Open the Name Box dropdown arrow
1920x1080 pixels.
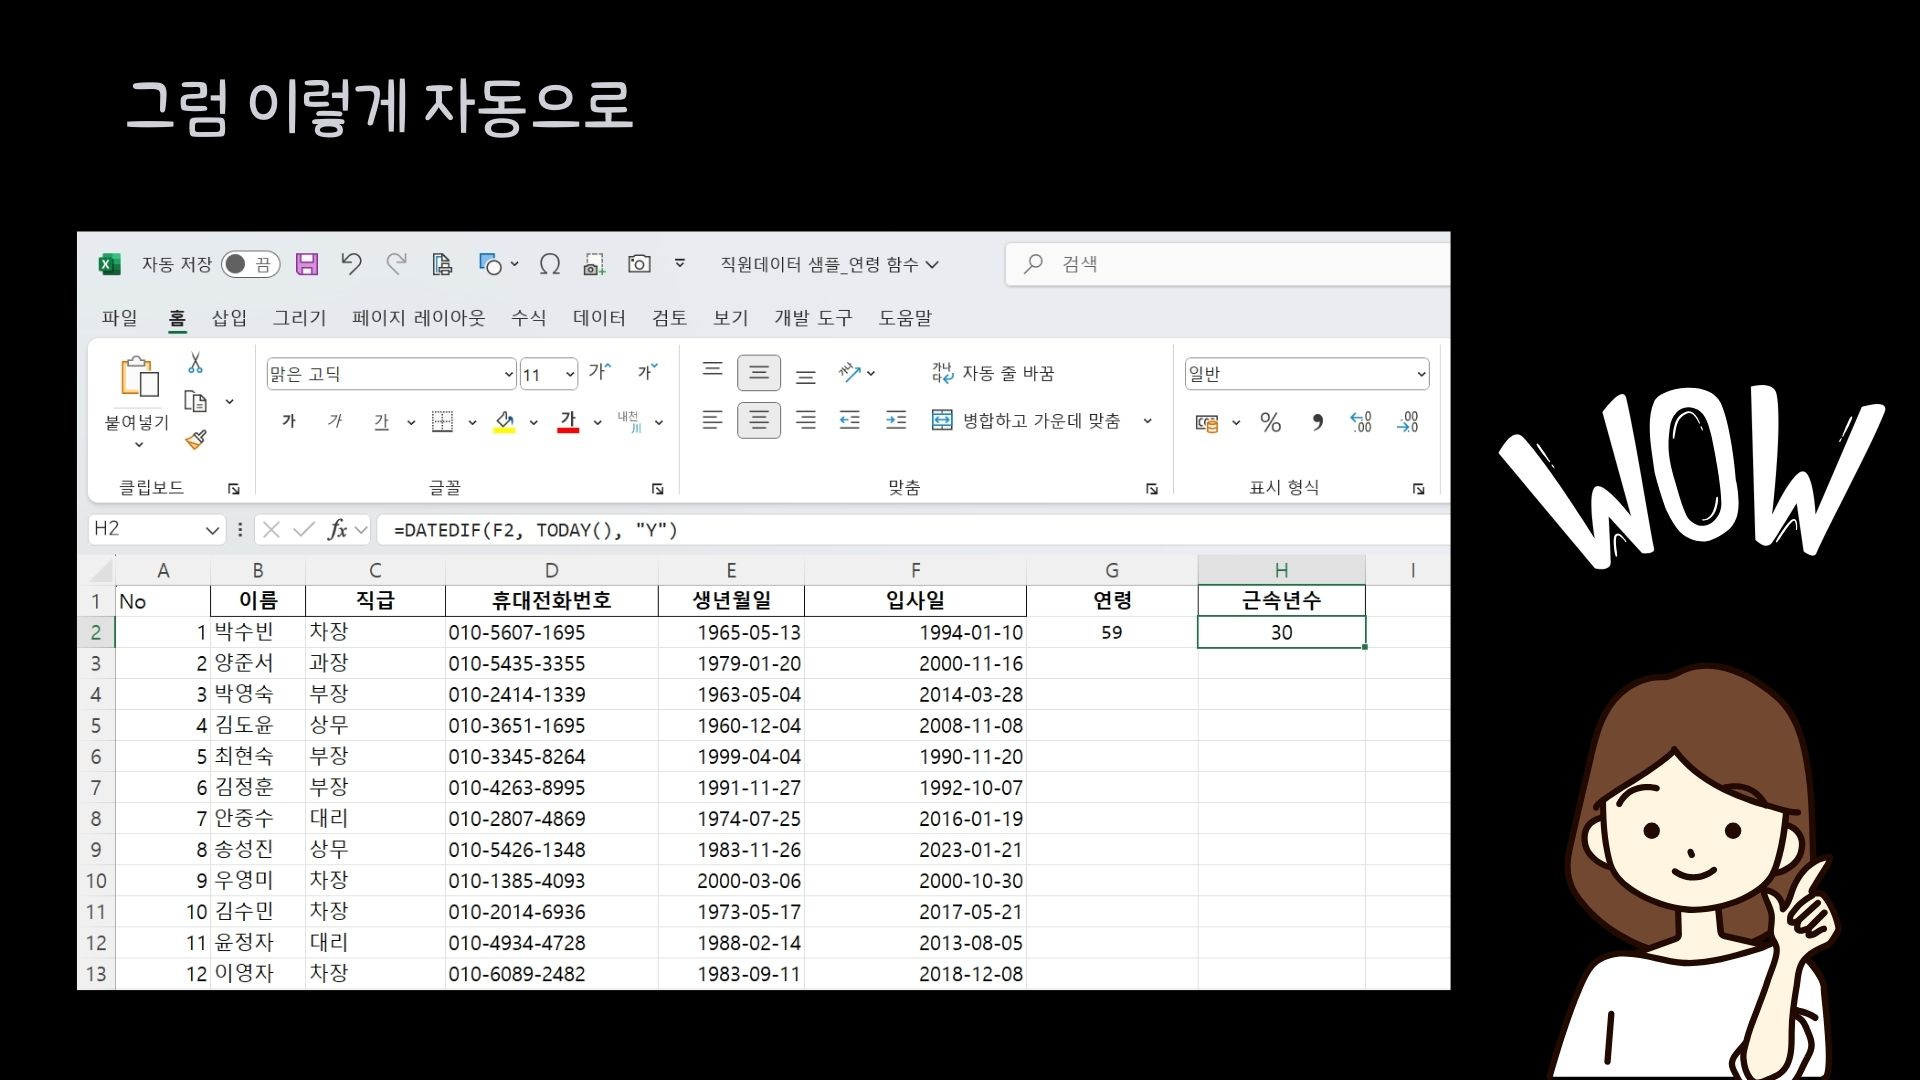click(212, 530)
